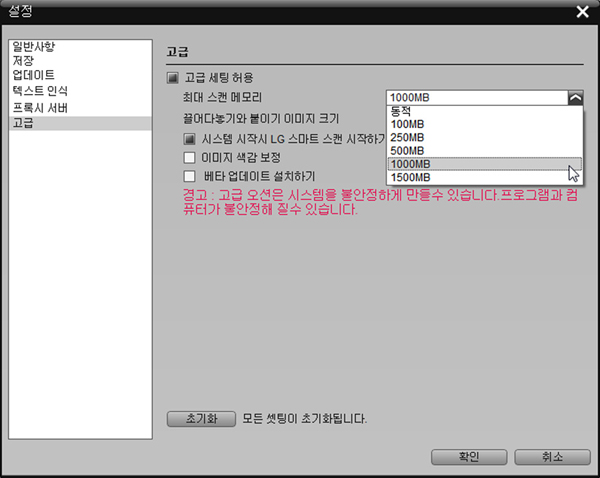
Task: Select the highlighted 1000MB option
Action: coord(410,164)
